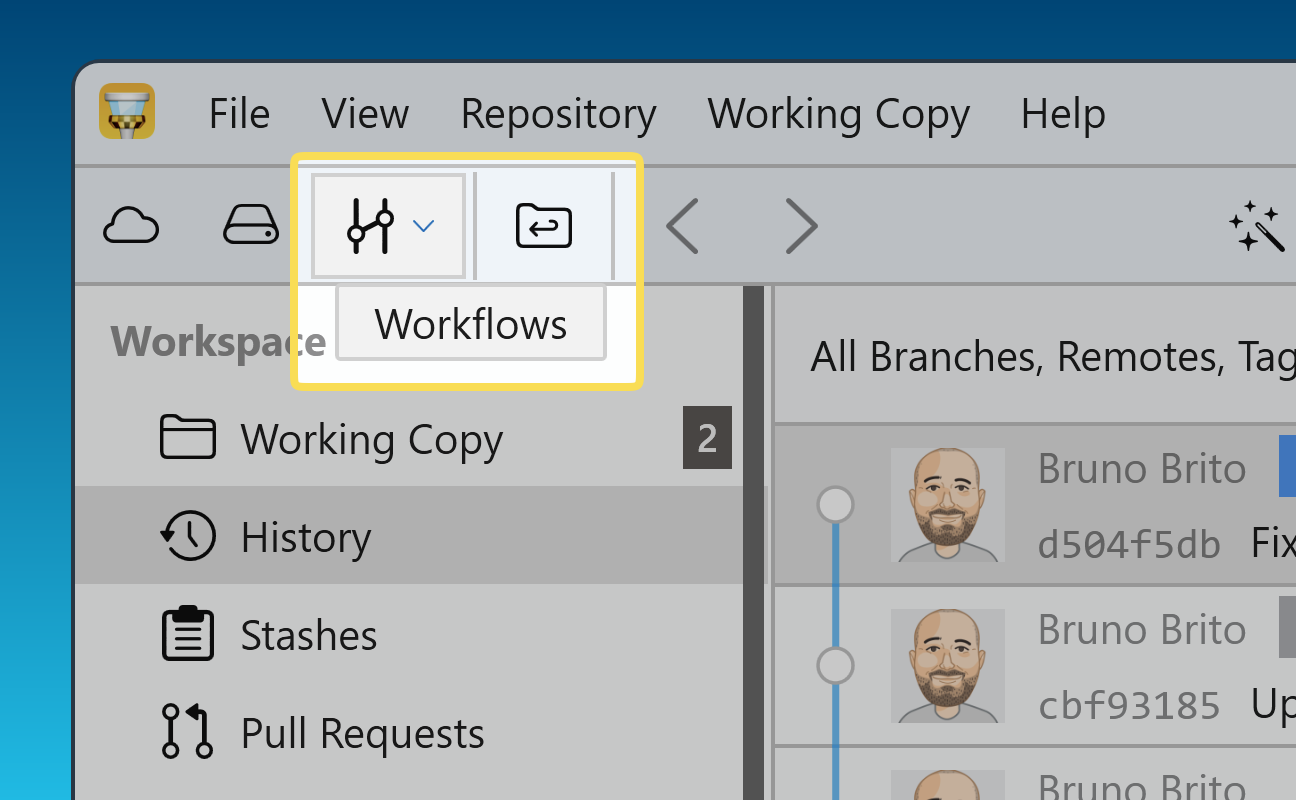Click the cloud services icon
This screenshot has width=1296, height=800.
click(x=131, y=225)
